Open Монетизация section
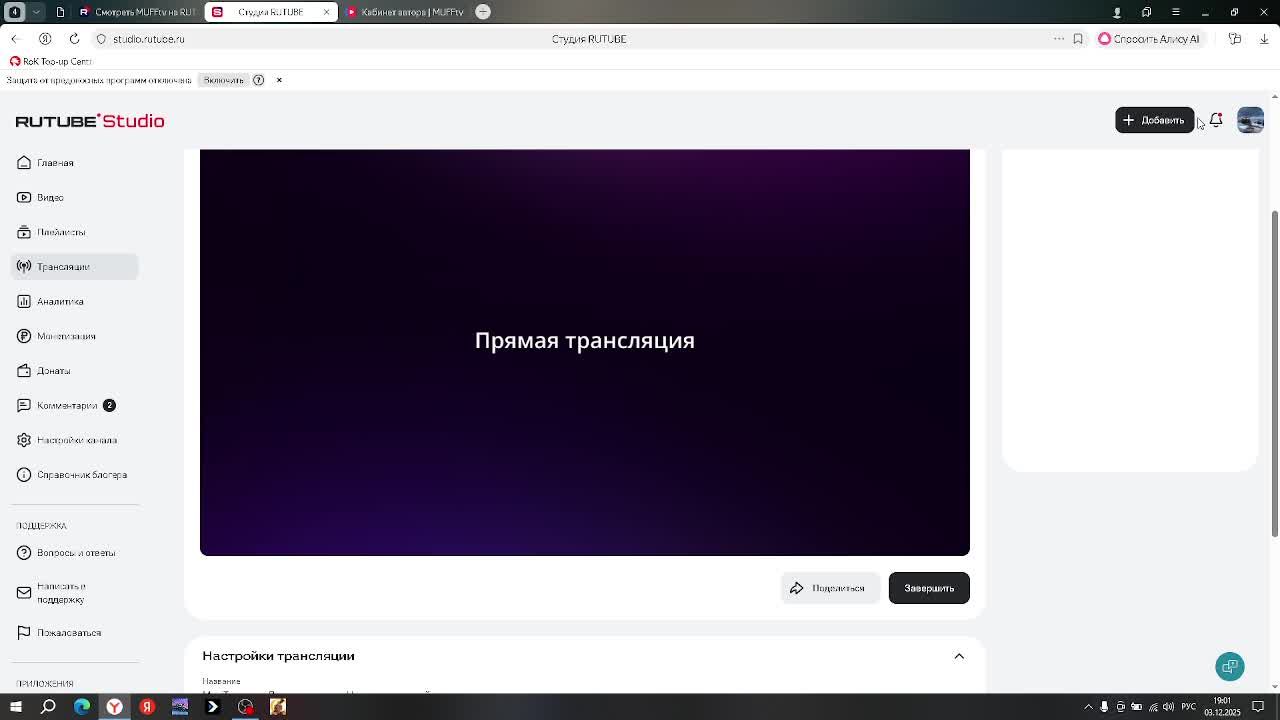The width and height of the screenshot is (1280, 720). (x=75, y=336)
